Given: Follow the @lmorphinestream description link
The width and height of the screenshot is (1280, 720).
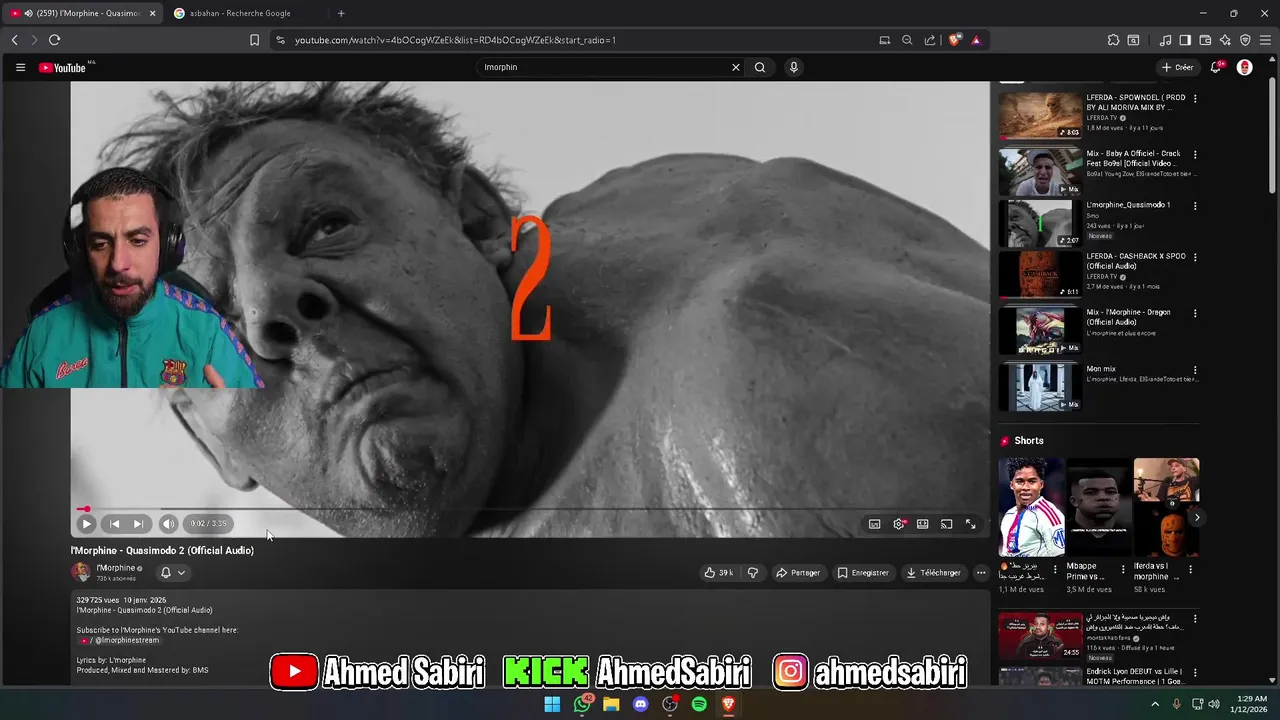Looking at the screenshot, I should coord(126,640).
